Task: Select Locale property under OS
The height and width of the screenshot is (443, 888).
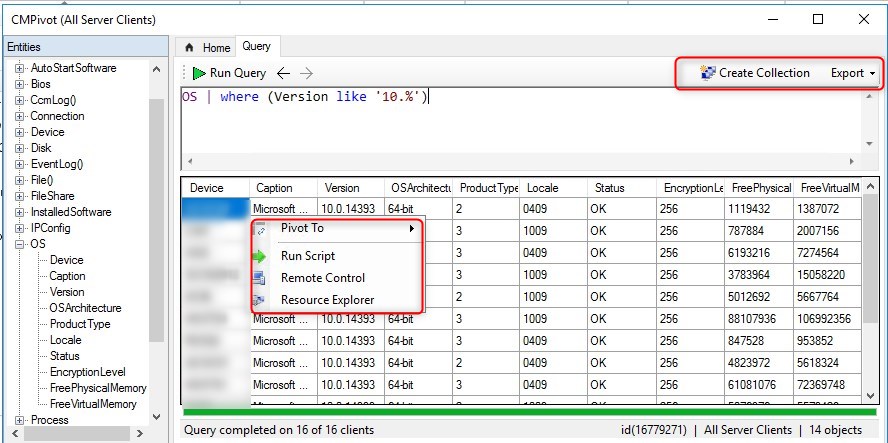Action: 66,340
